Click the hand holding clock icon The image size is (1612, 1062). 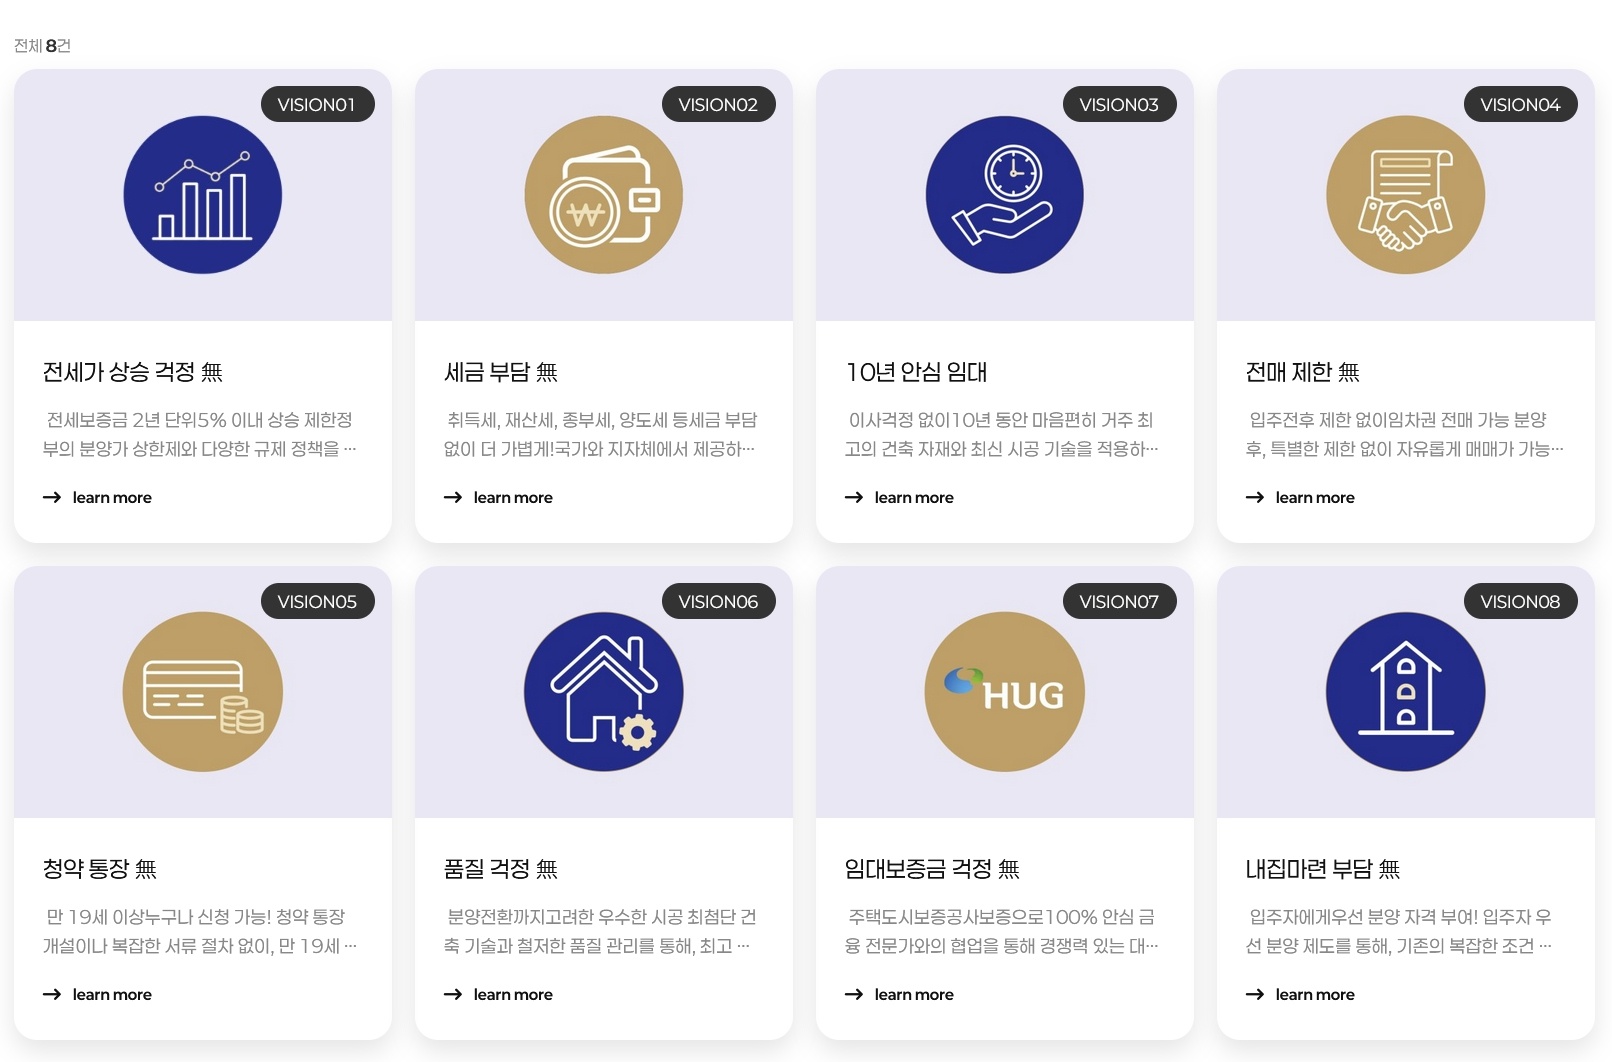1005,195
